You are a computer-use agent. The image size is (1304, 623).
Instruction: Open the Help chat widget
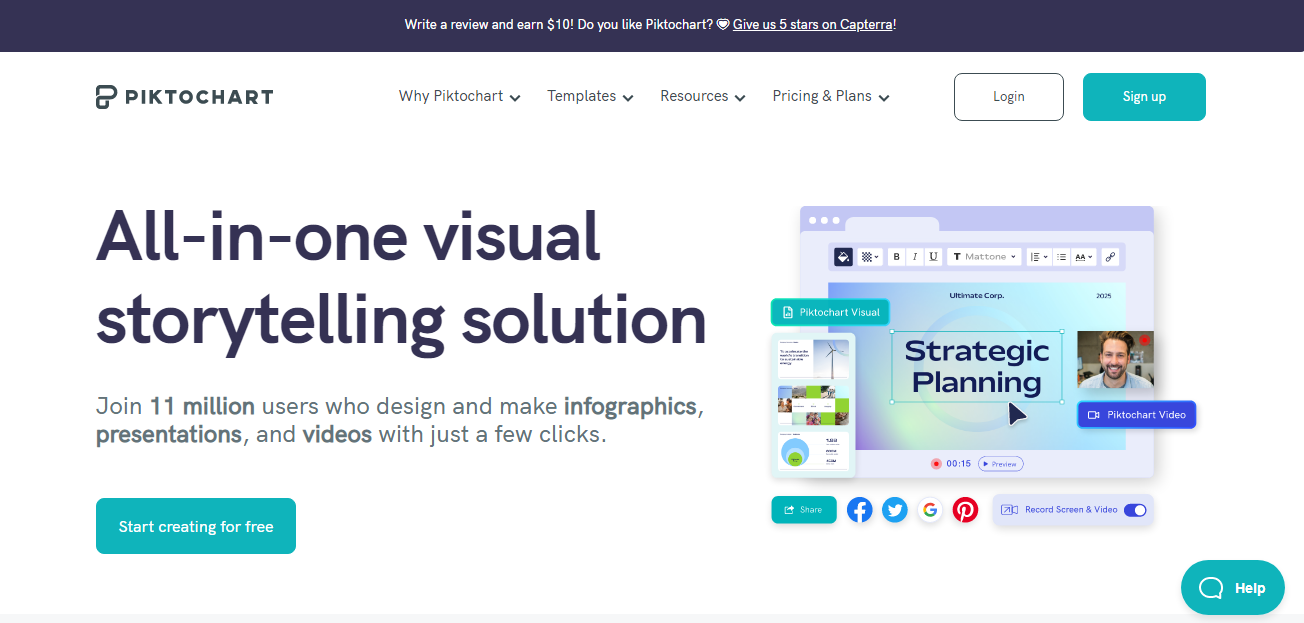(x=1233, y=588)
